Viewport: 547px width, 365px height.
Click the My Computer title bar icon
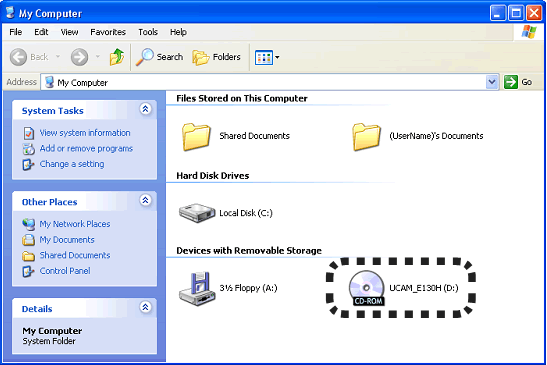pos(10,13)
